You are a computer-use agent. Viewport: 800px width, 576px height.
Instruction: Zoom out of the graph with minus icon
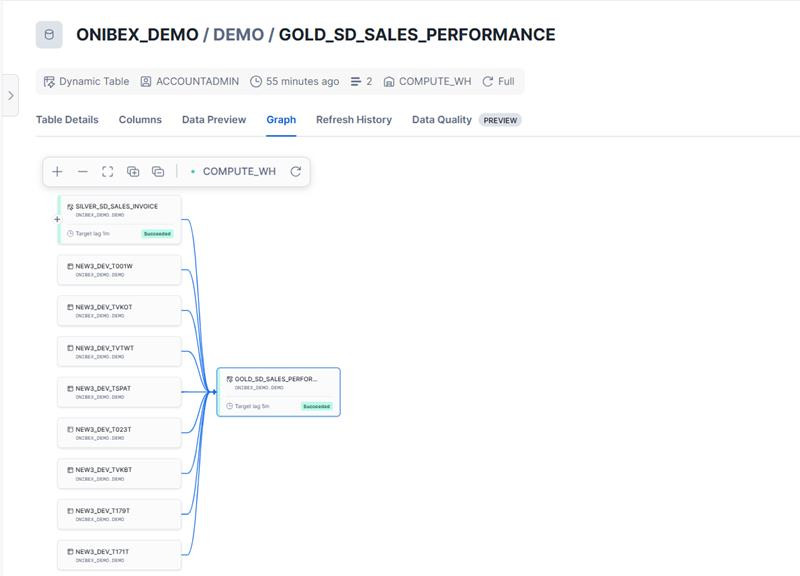point(83,172)
